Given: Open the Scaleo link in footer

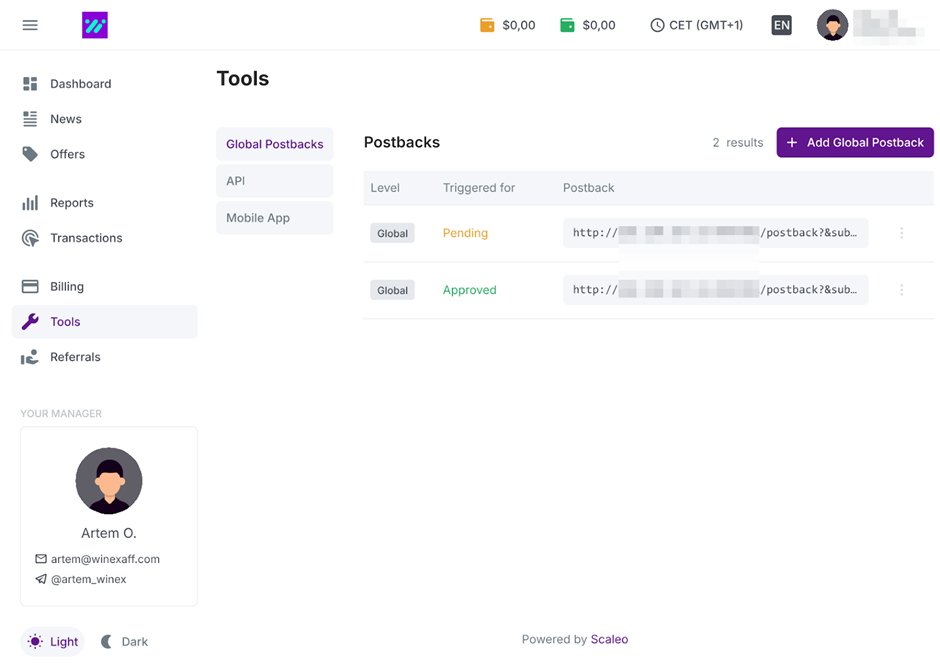Looking at the screenshot, I should point(609,639).
